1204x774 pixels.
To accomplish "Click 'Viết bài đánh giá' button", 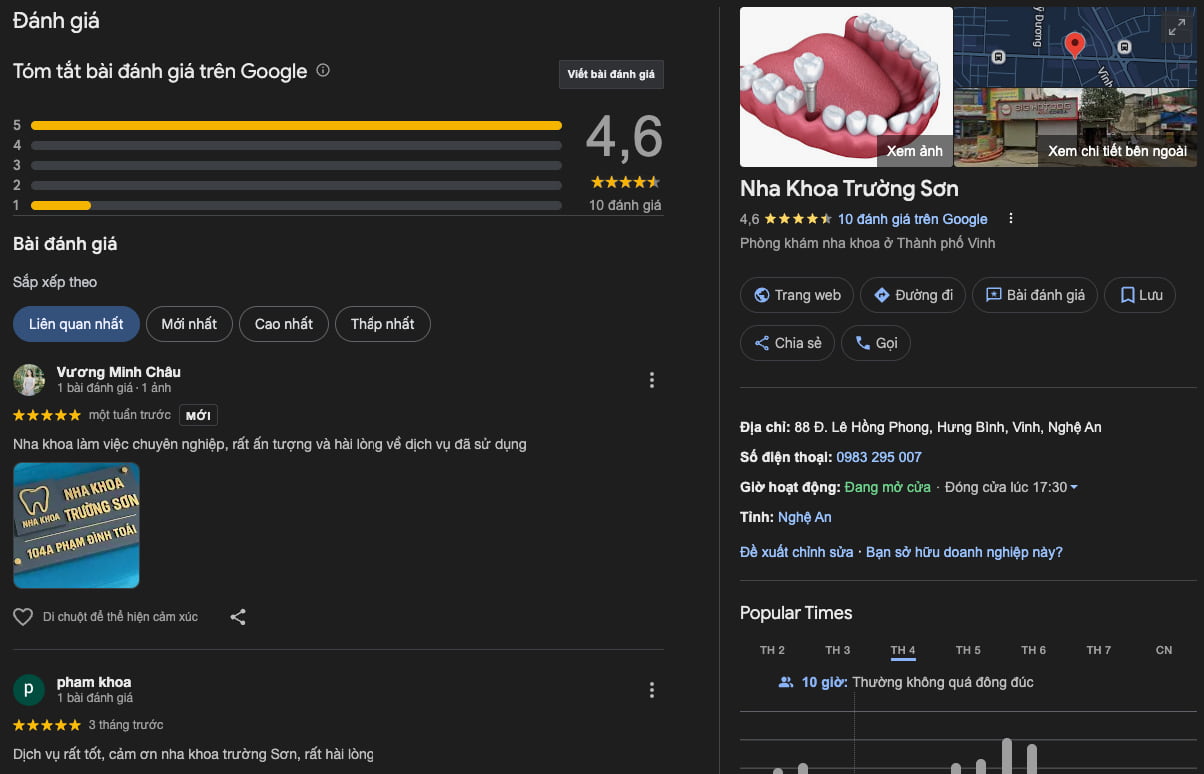I will [x=610, y=75].
